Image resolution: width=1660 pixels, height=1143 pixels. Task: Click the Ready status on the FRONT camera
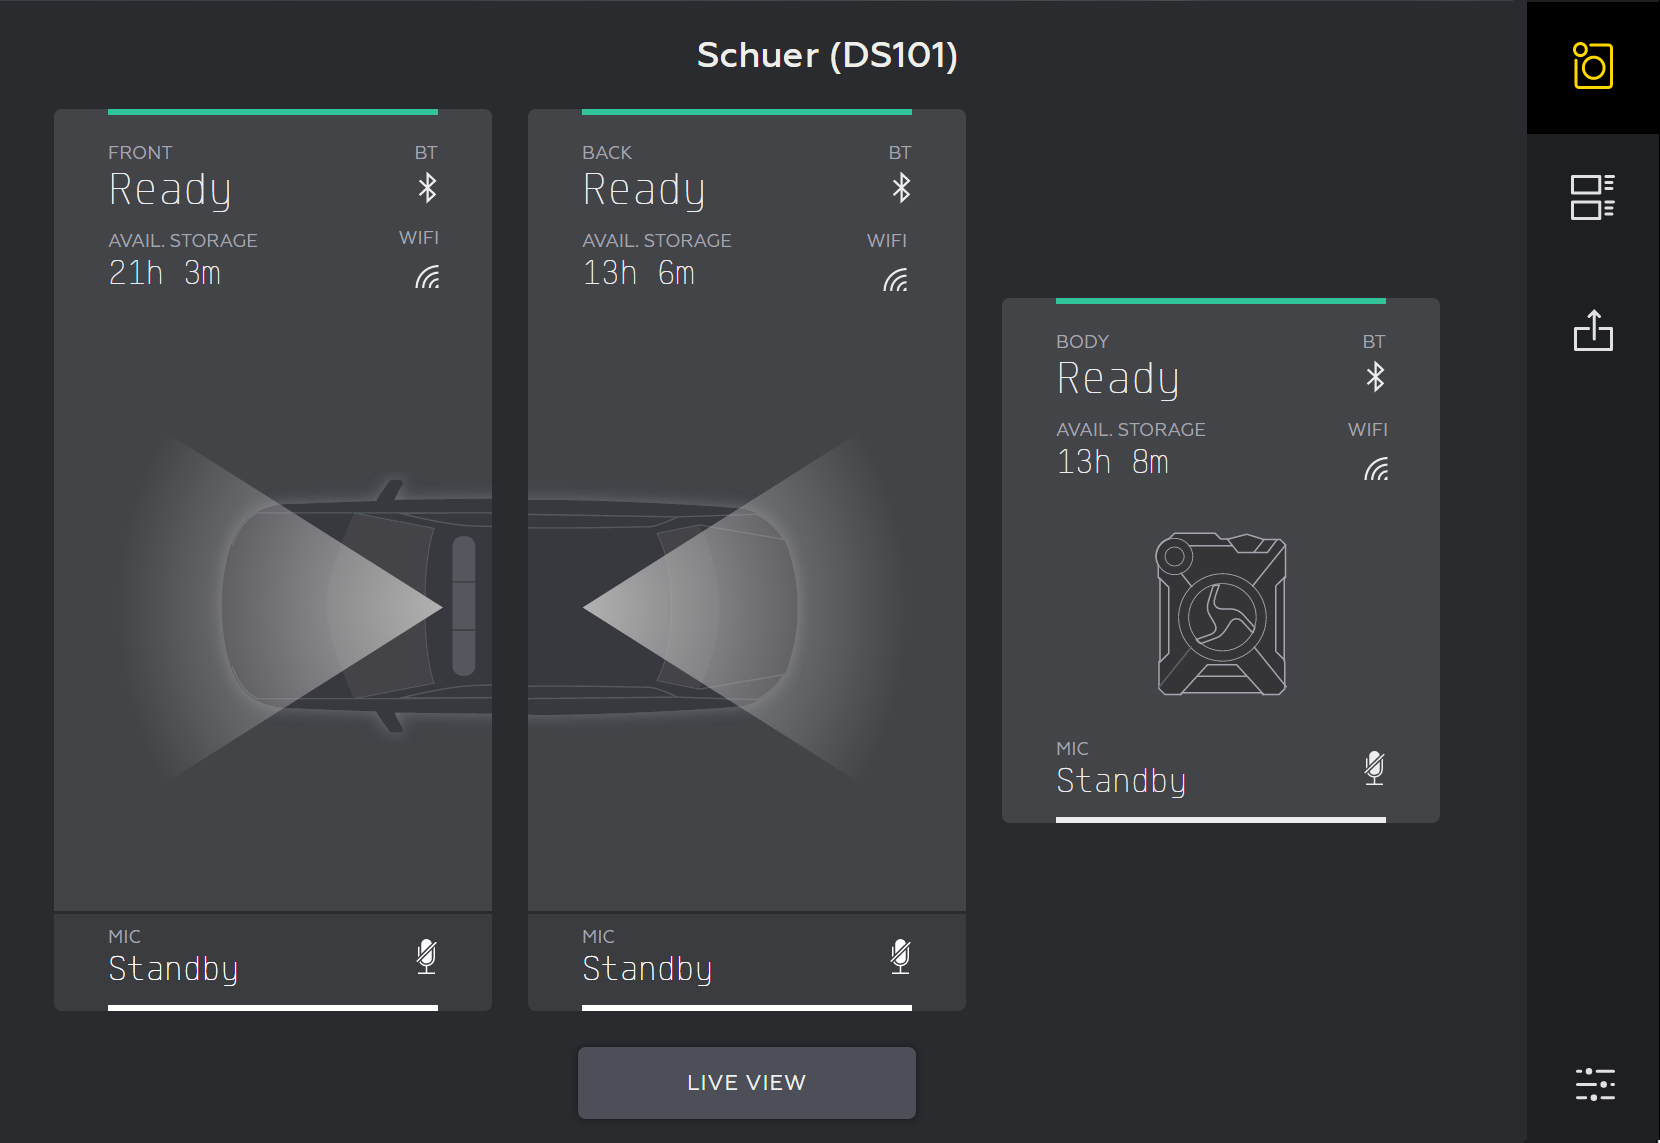coord(170,188)
